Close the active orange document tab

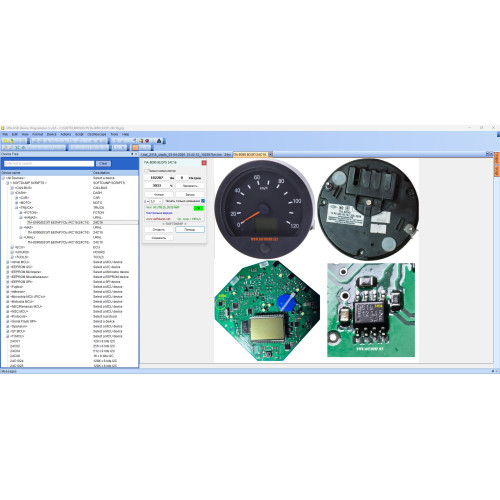(271, 154)
